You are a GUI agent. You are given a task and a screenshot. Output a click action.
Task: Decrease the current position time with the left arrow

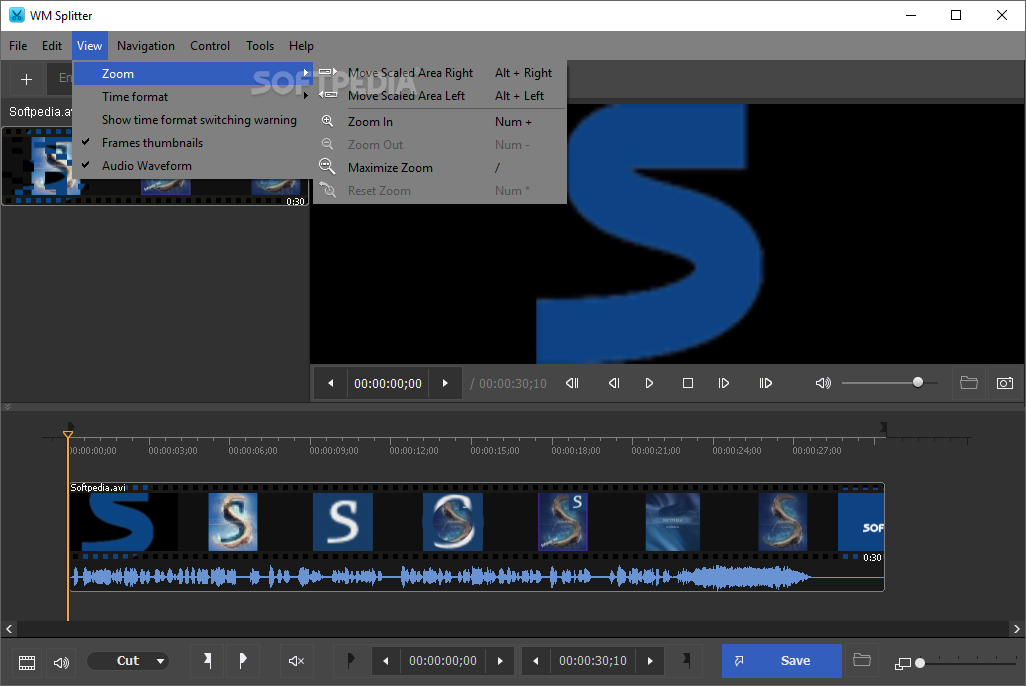331,384
